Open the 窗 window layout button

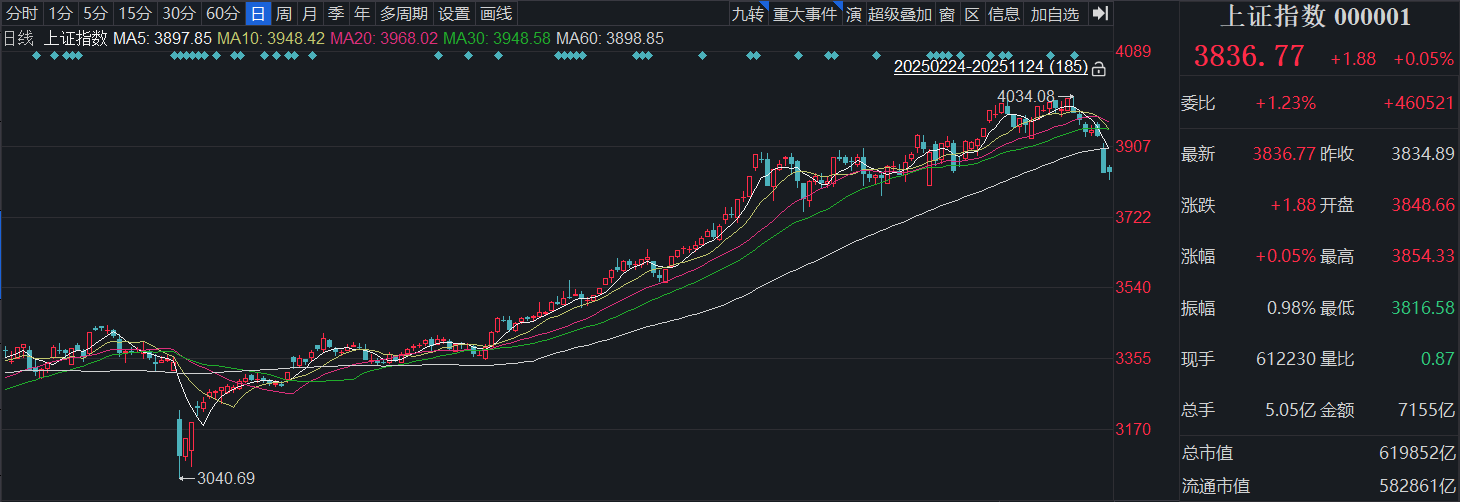pyautogui.click(x=946, y=14)
